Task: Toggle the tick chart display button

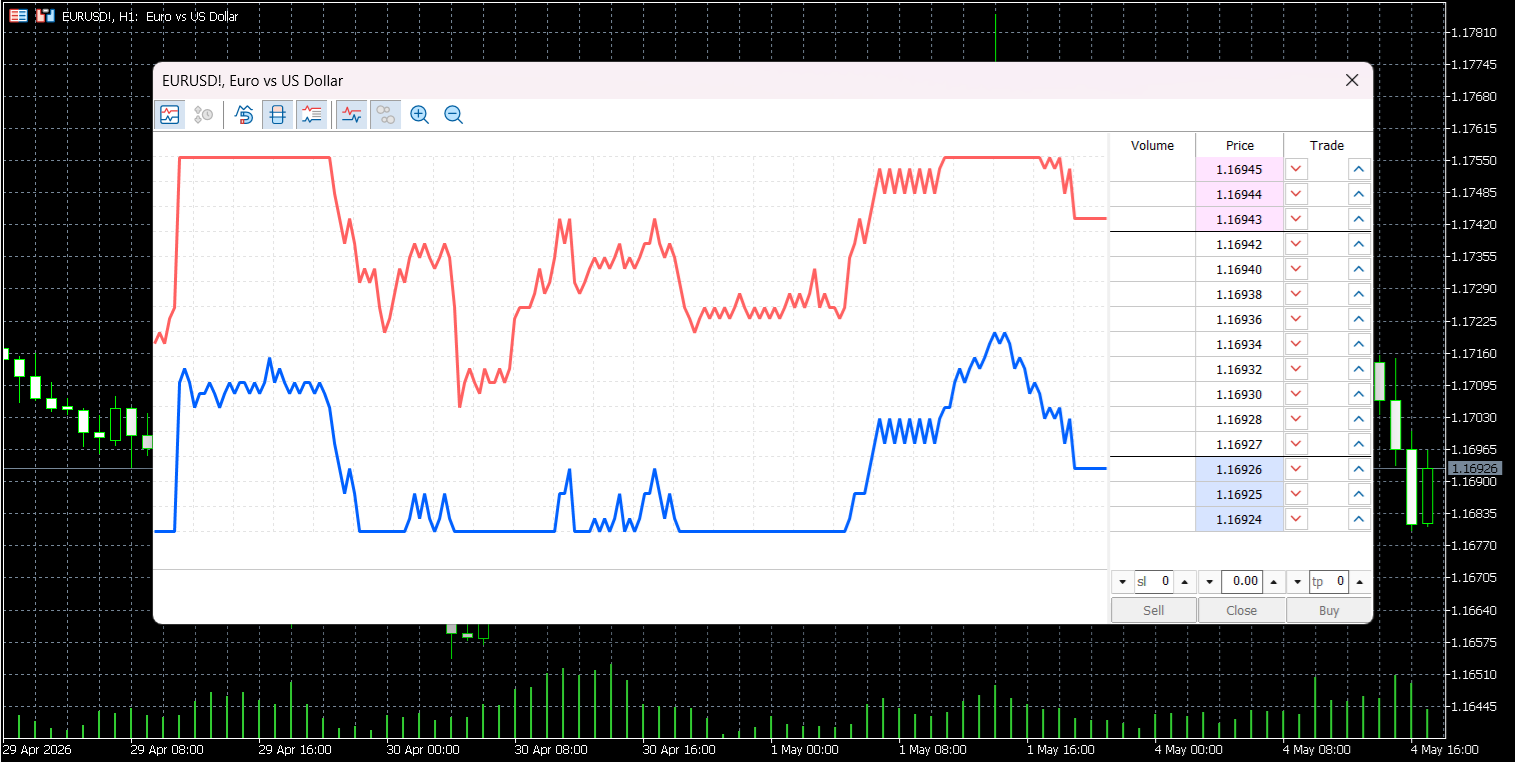Action: tap(170, 115)
